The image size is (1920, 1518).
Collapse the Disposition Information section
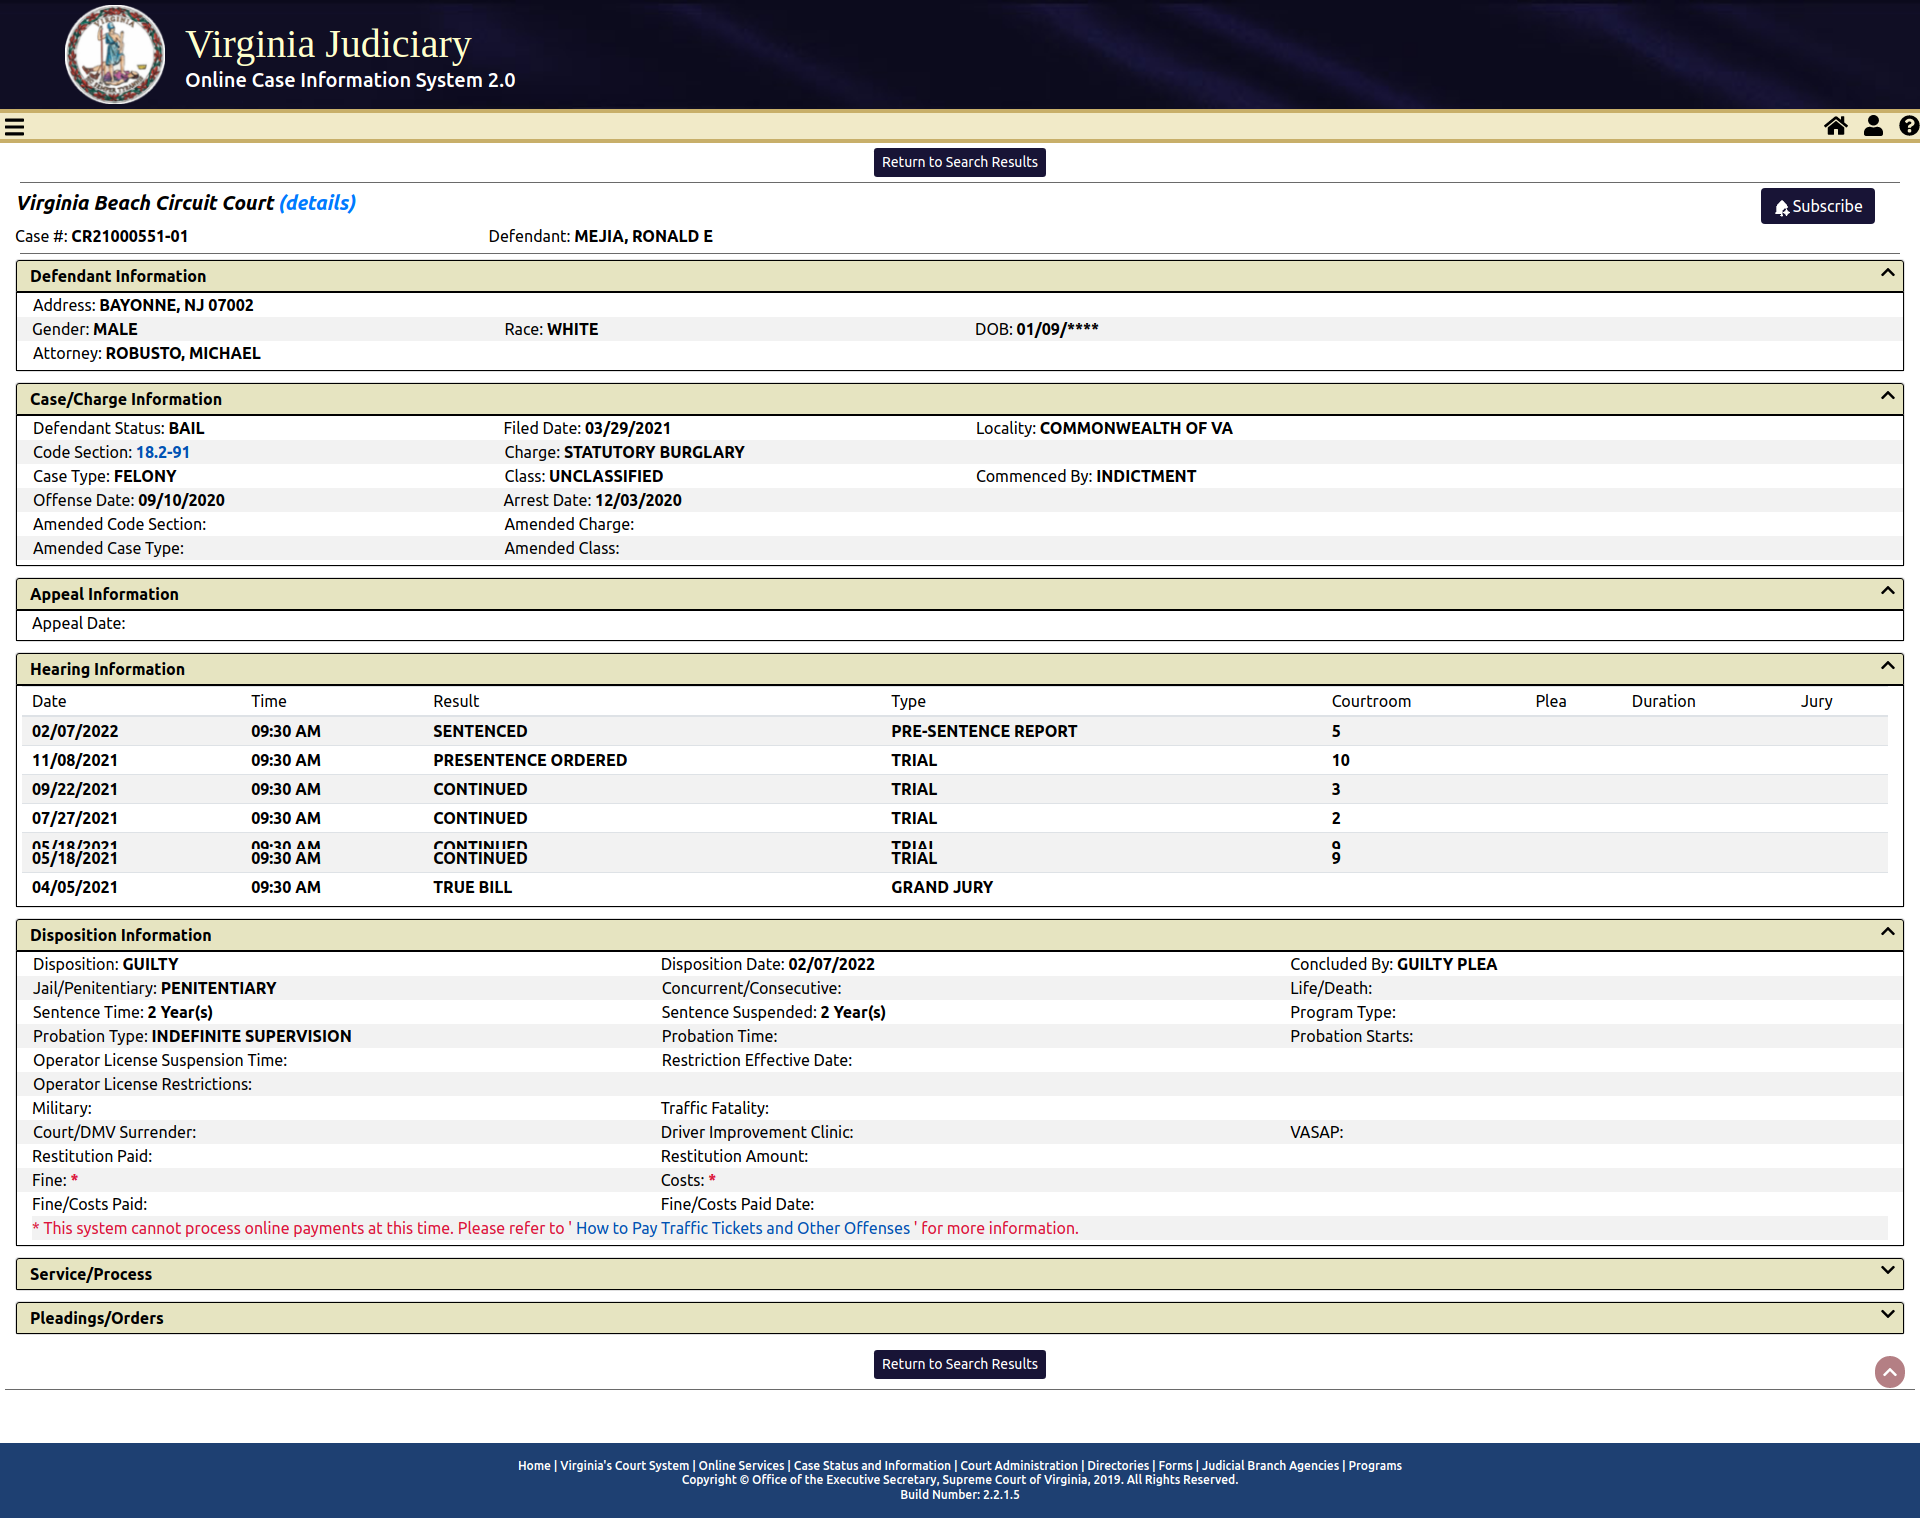(x=1887, y=932)
